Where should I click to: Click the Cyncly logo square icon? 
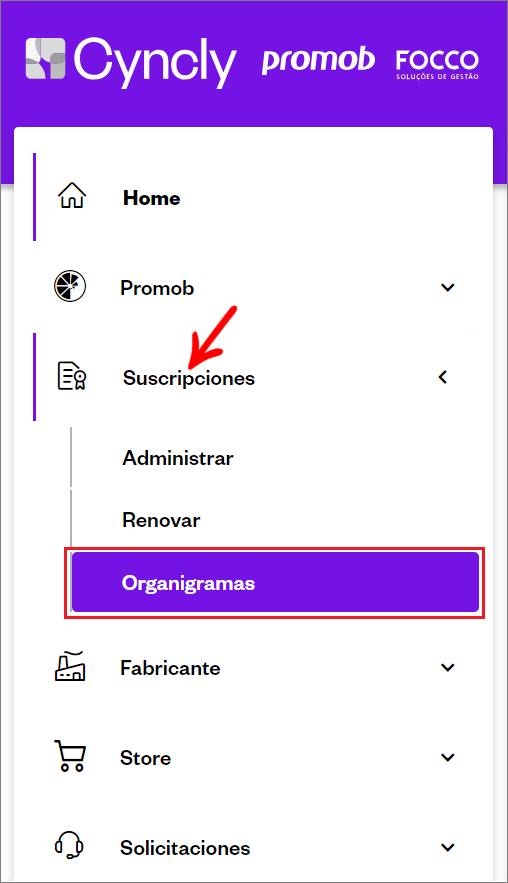pyautogui.click(x=46, y=59)
